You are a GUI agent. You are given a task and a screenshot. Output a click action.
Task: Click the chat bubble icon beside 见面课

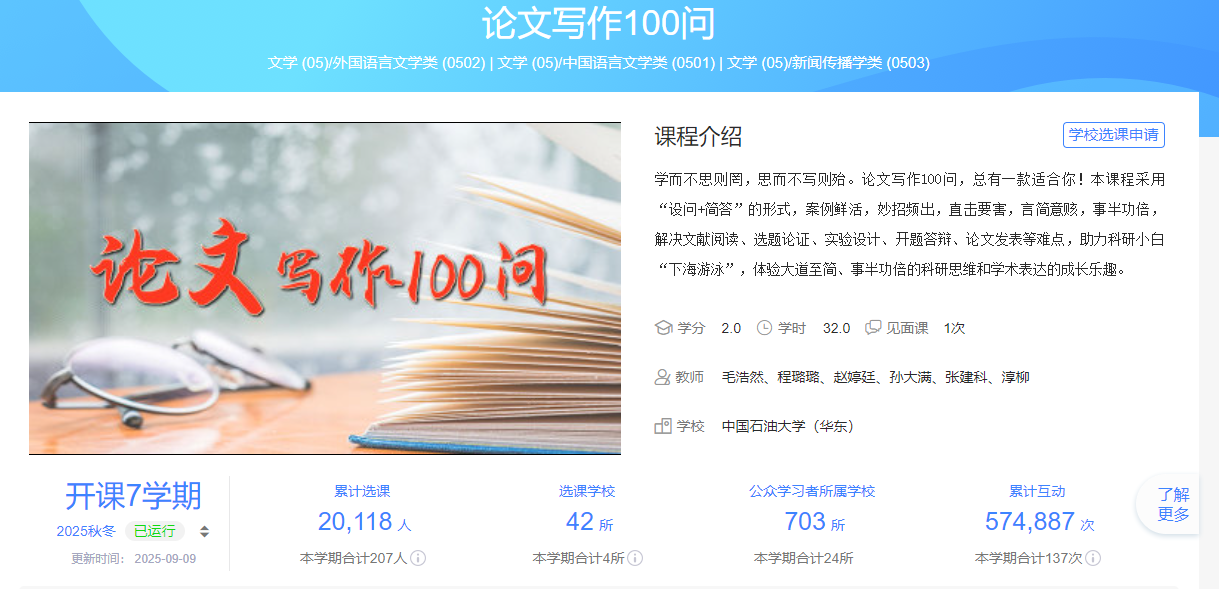[873, 328]
